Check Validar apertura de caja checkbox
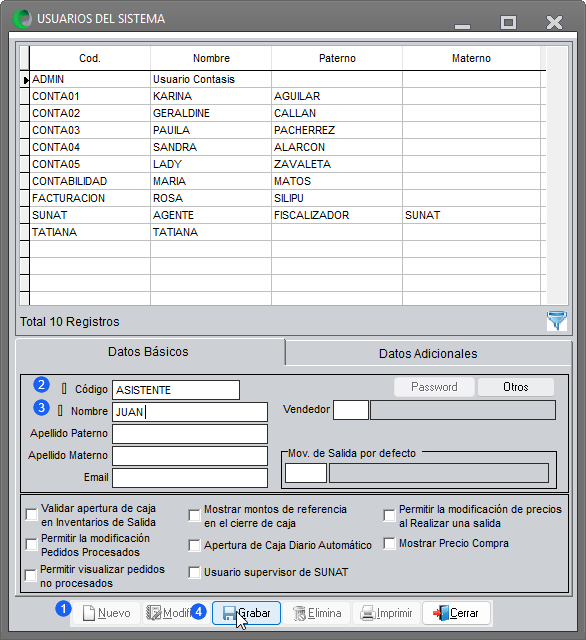Screen dimensions: 586x640 click(31, 515)
